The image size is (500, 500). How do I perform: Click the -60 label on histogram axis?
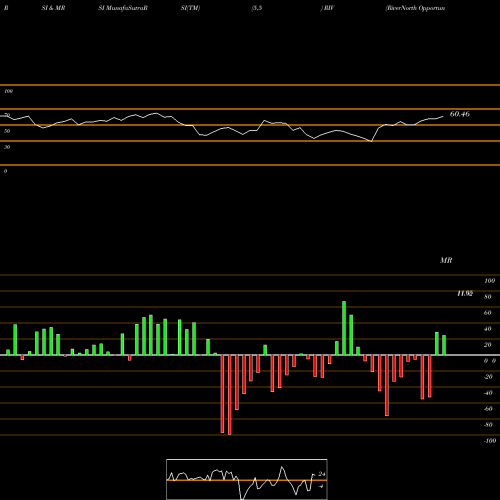point(488,409)
